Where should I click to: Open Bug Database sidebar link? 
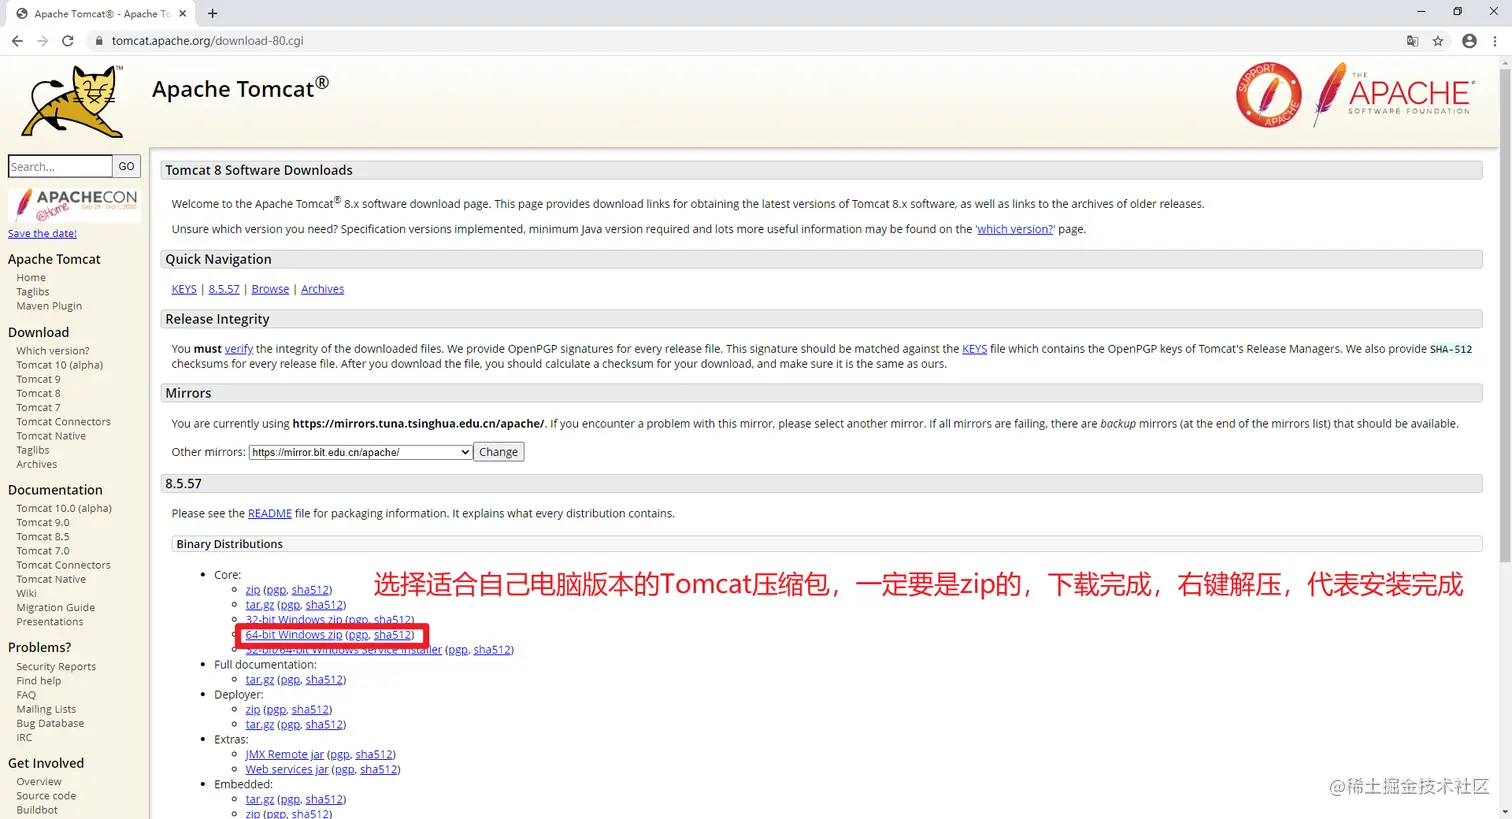(50, 724)
